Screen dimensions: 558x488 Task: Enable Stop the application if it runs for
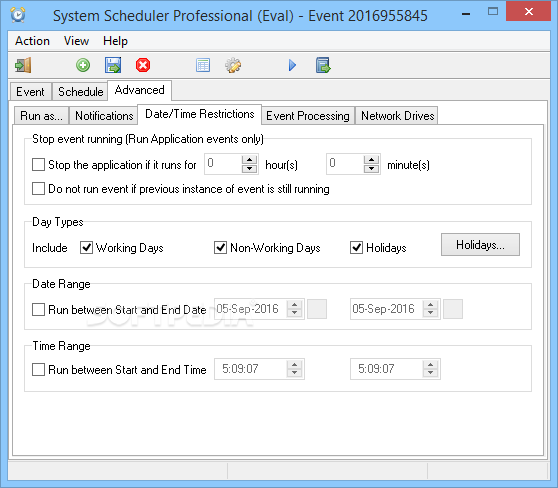[x=38, y=165]
